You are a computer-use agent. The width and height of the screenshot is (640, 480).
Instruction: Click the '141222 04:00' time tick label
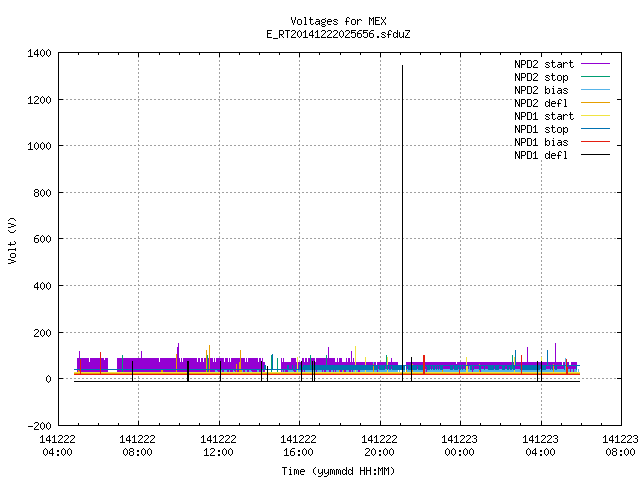pos(57,446)
